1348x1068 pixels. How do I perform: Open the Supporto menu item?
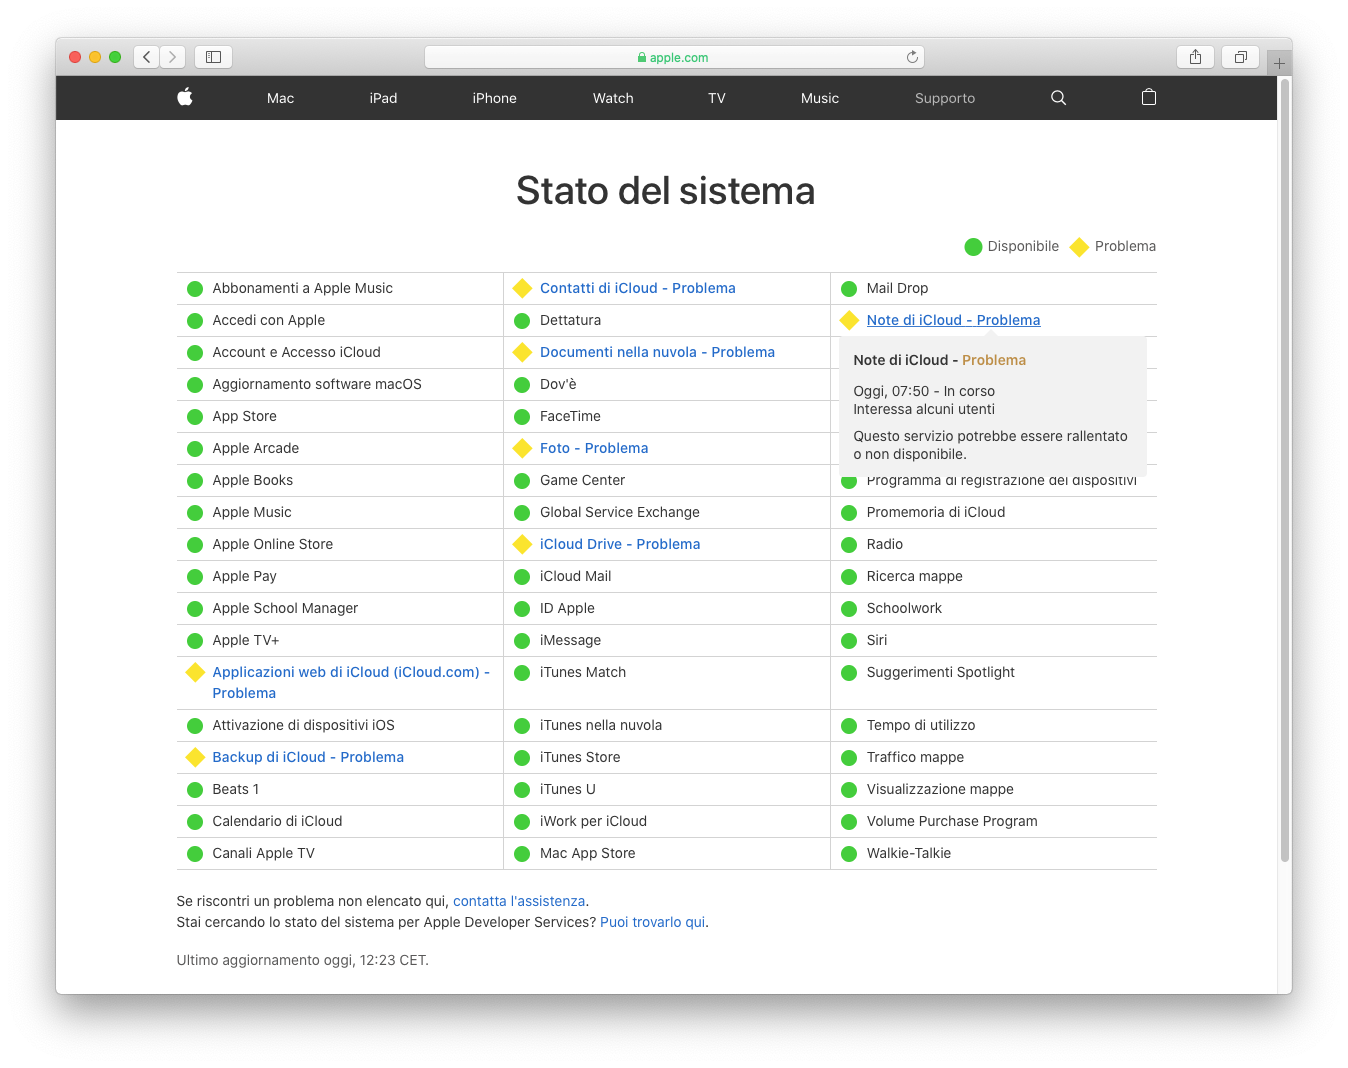[x=944, y=98]
